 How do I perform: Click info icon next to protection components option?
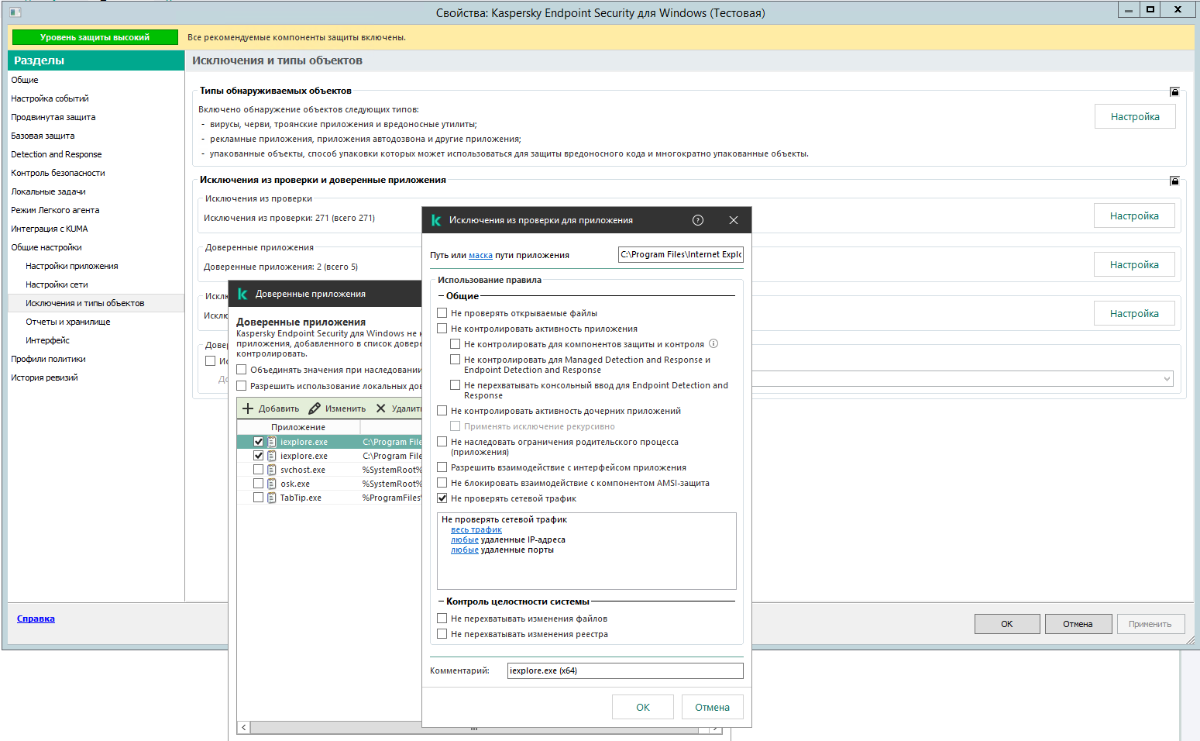[714, 344]
